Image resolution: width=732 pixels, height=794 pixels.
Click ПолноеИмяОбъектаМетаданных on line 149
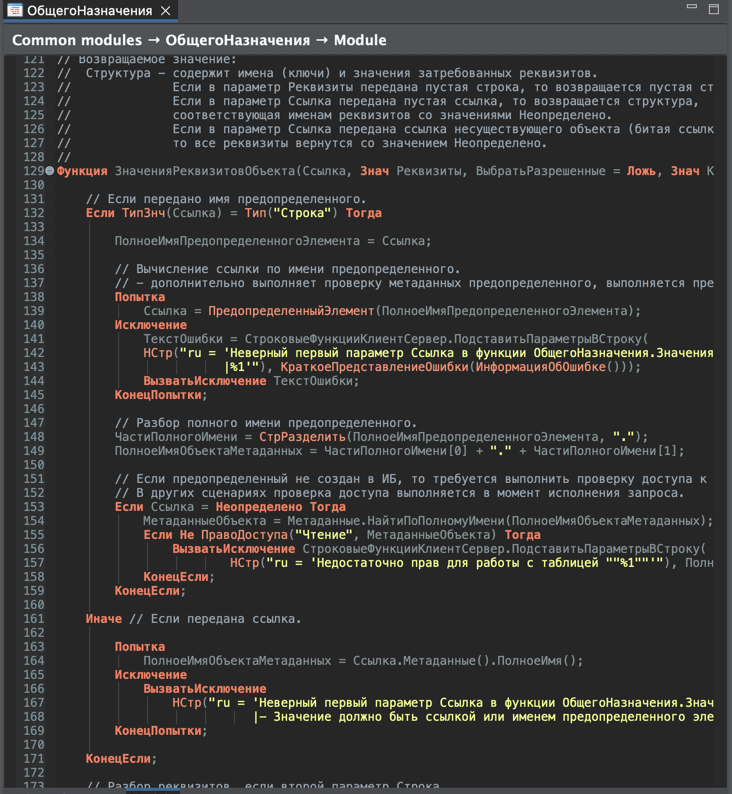point(208,451)
